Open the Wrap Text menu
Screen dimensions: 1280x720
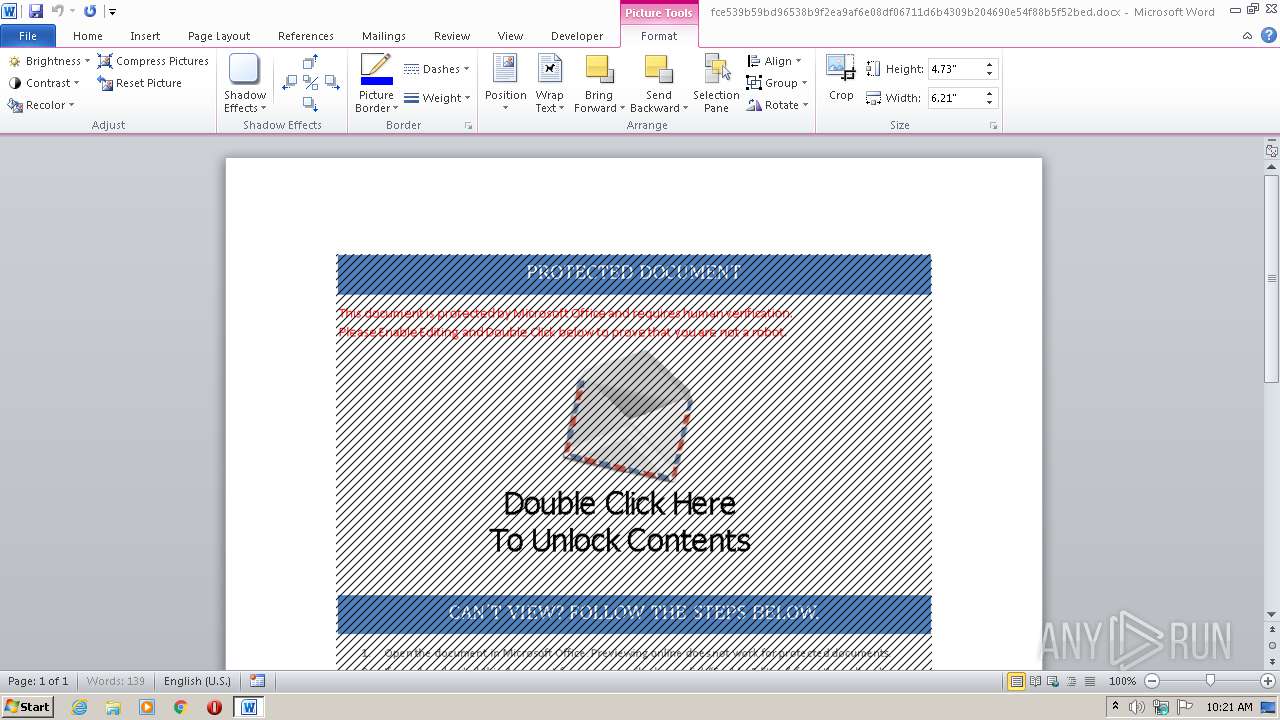pyautogui.click(x=549, y=84)
